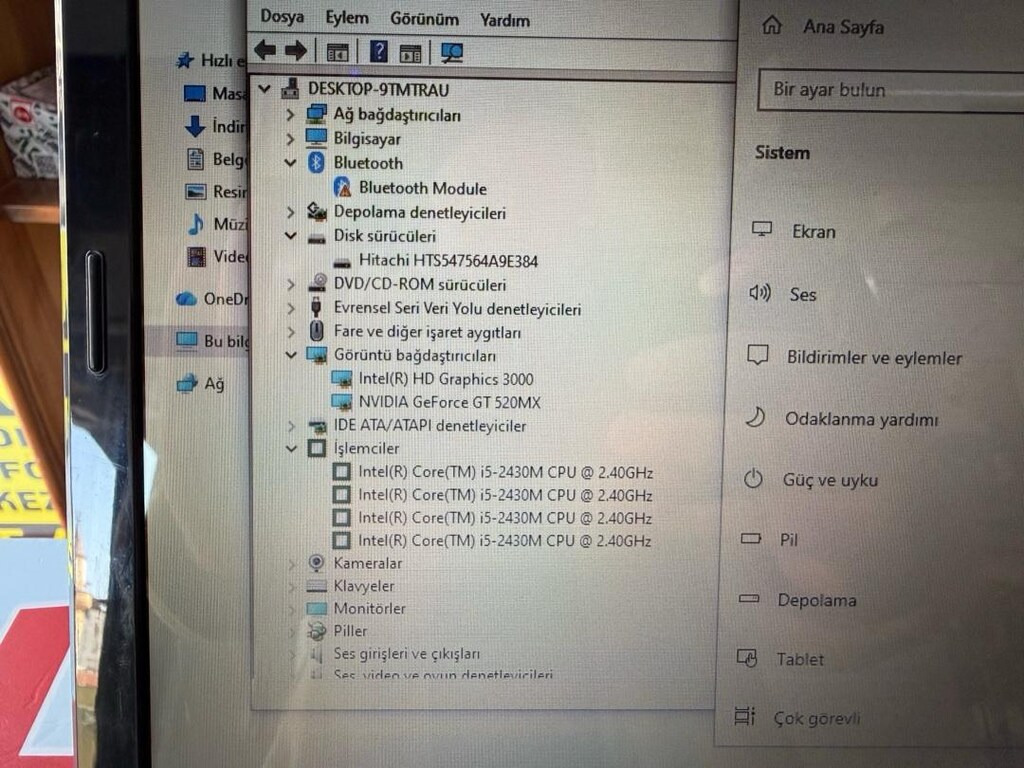This screenshot has width=1024, height=768.
Task: Click the DVD/CD-ROM drive icon
Action: coord(317,283)
